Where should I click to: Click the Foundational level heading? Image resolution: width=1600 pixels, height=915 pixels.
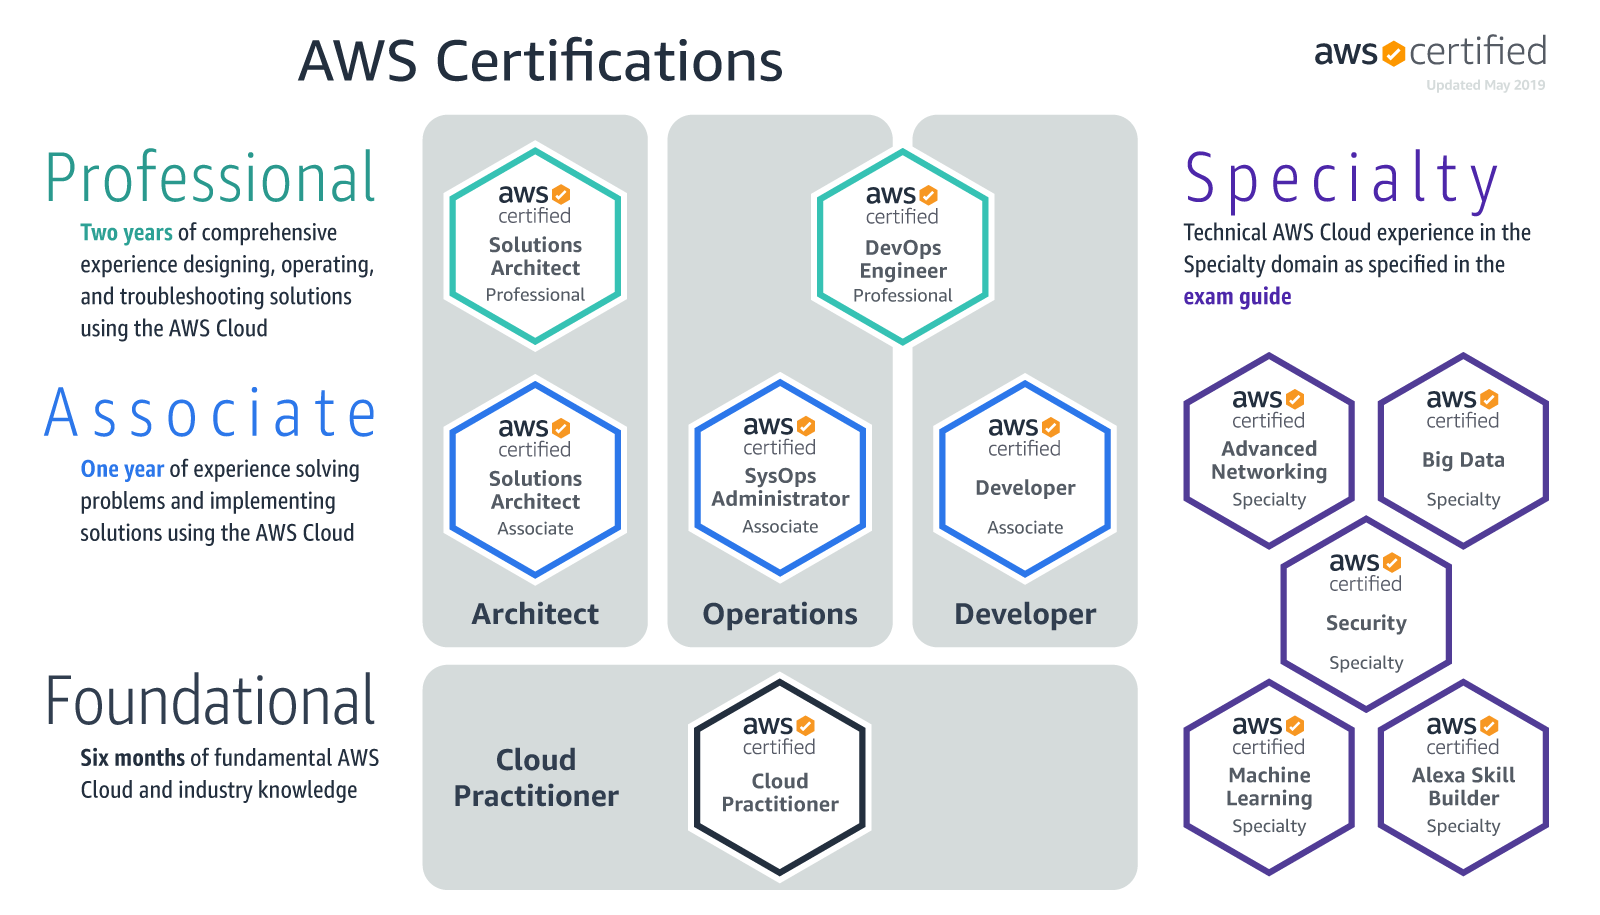point(211,701)
